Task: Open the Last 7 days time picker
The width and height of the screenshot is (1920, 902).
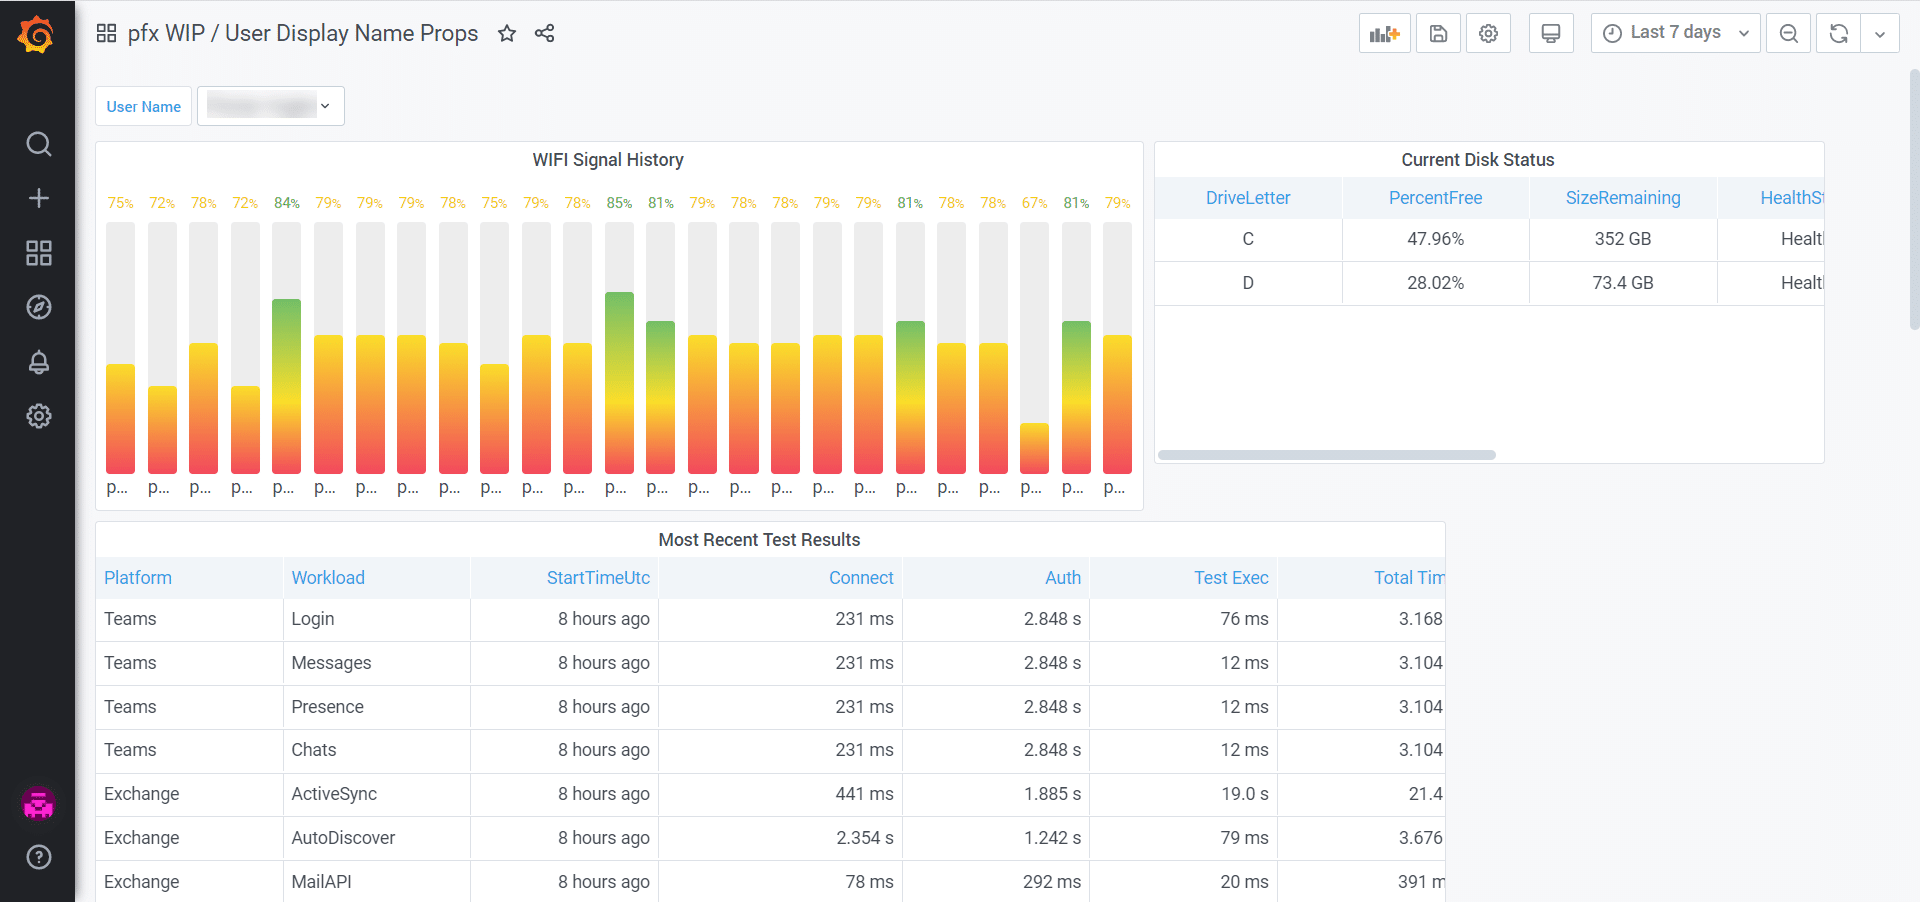Action: [x=1675, y=33]
